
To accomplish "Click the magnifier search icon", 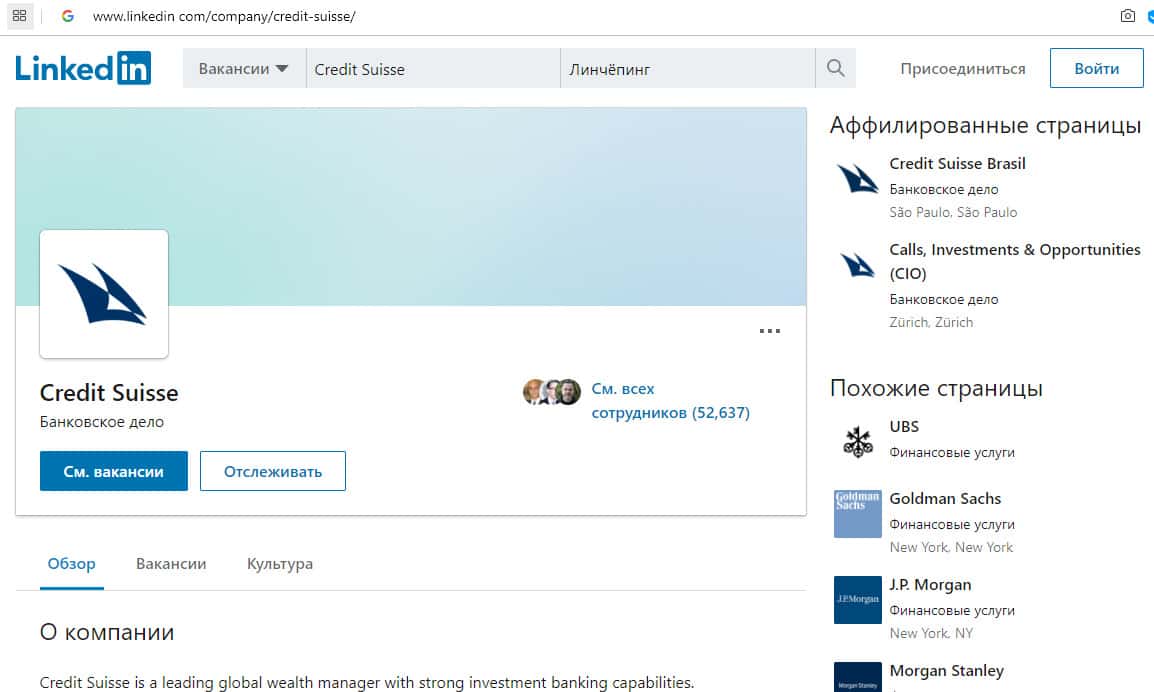I will (x=835, y=68).
